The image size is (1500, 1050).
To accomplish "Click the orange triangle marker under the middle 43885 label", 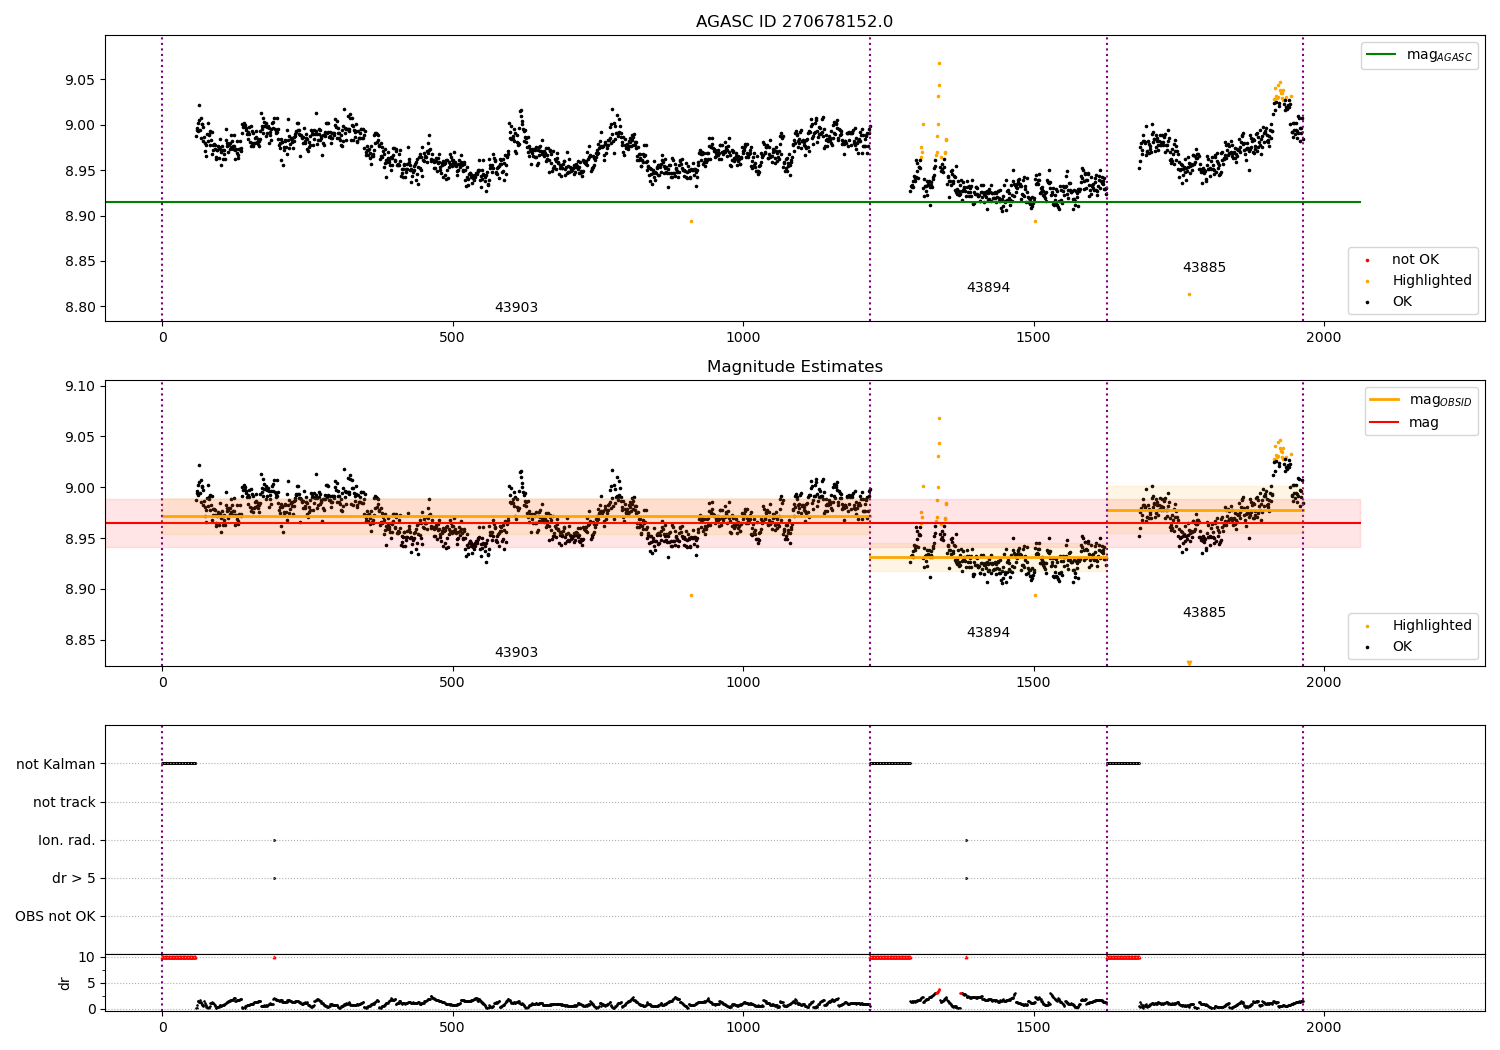I will [x=1189, y=663].
